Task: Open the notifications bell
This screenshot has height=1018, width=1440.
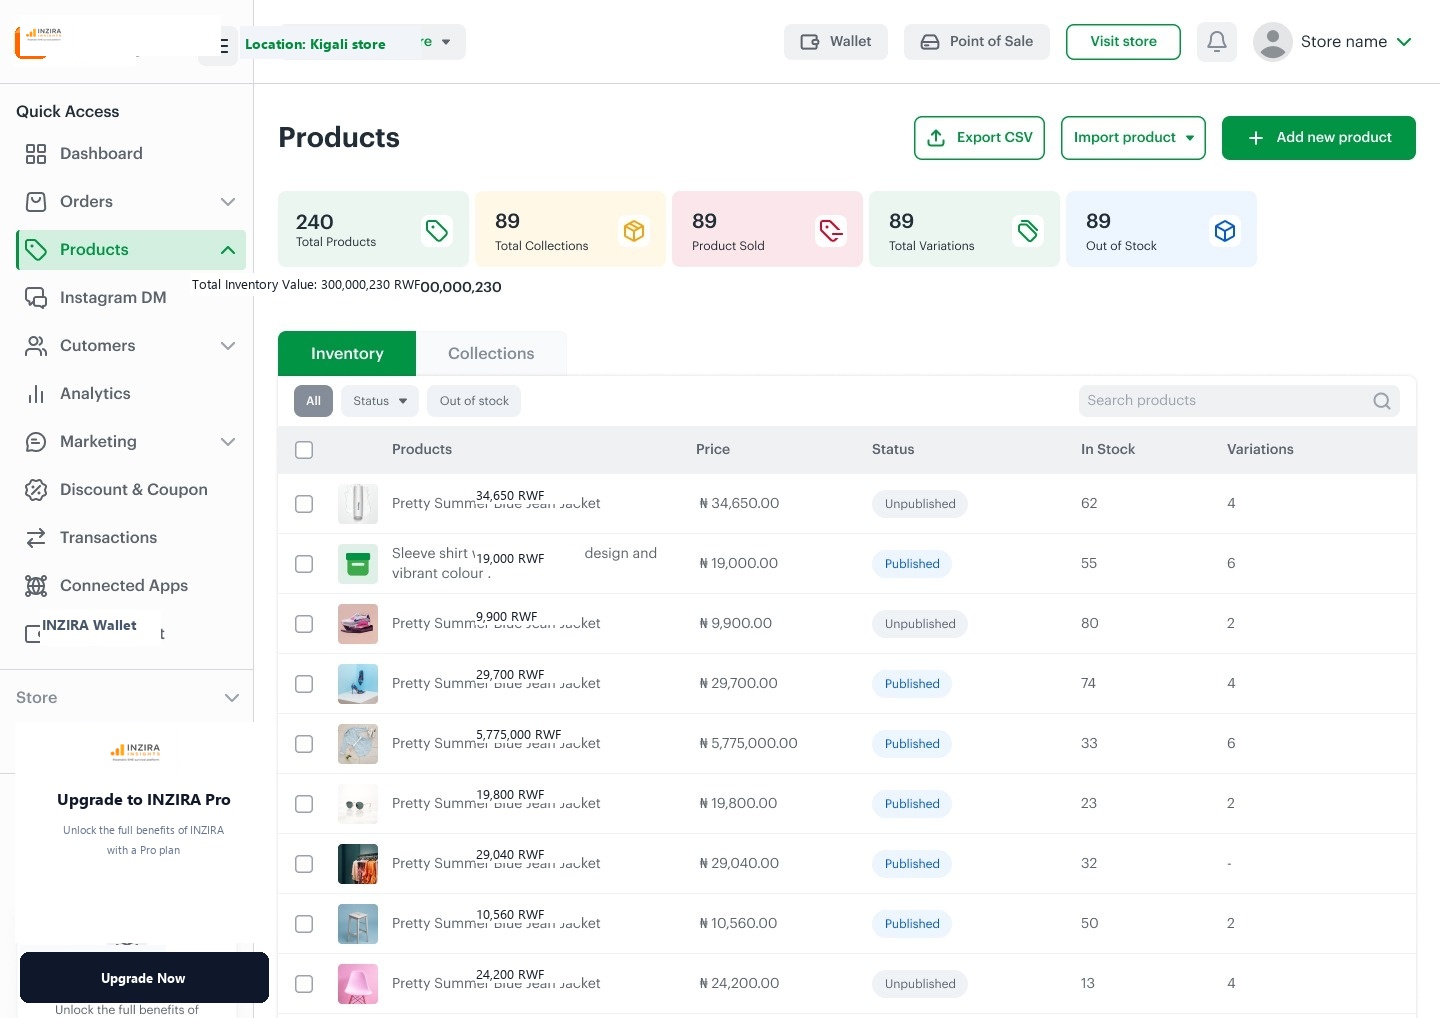Action: (1216, 42)
